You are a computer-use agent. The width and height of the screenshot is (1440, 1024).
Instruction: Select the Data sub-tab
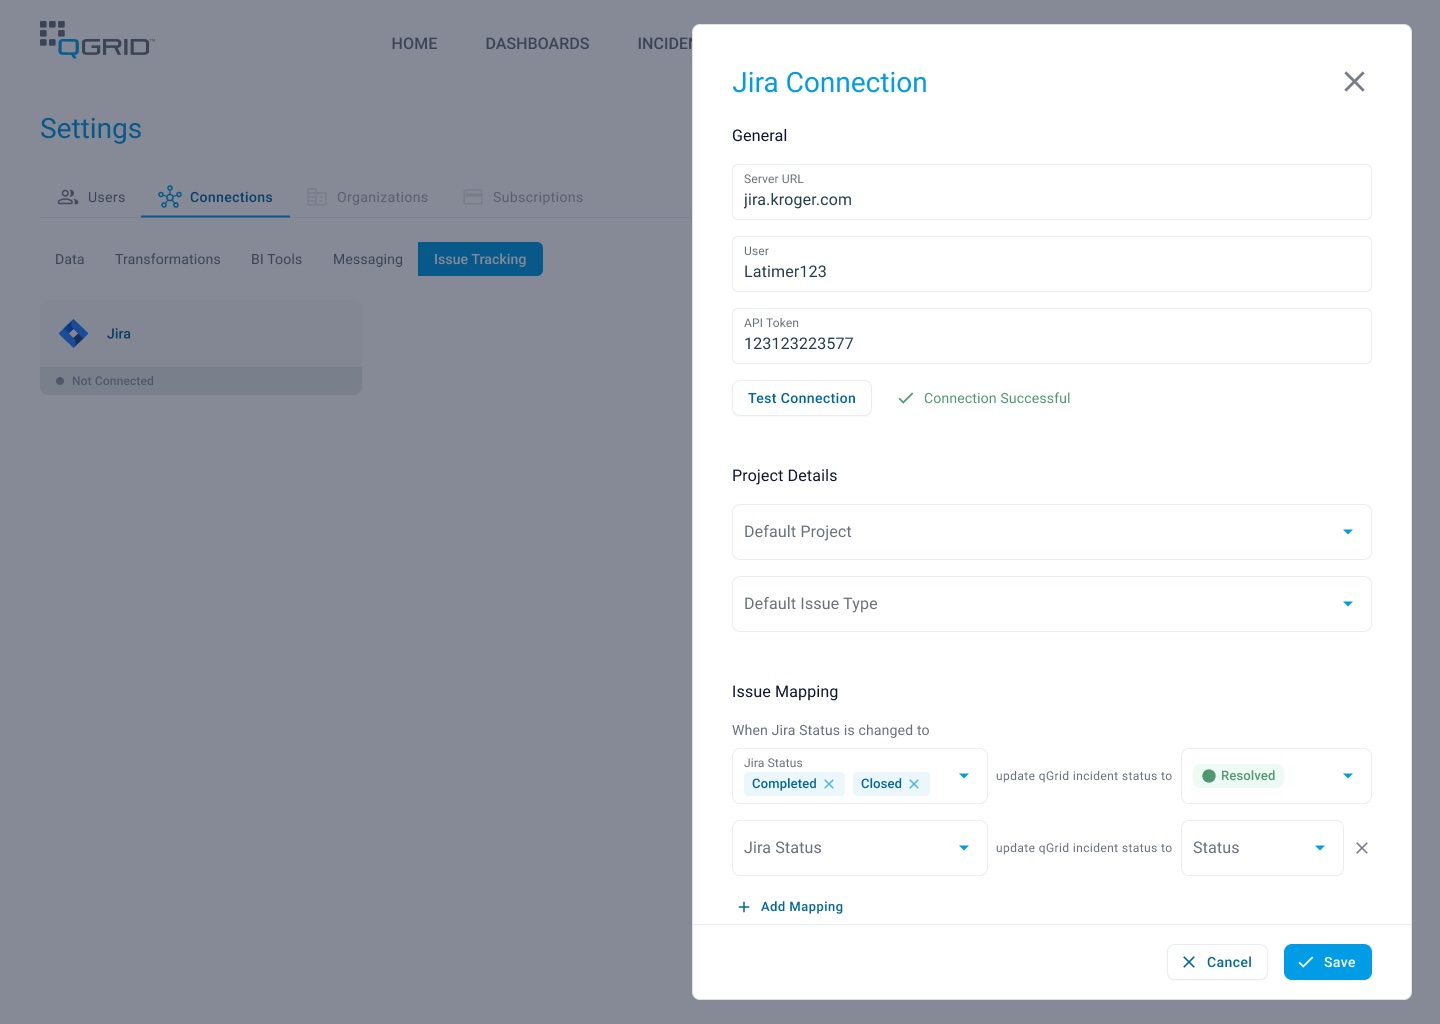click(70, 259)
